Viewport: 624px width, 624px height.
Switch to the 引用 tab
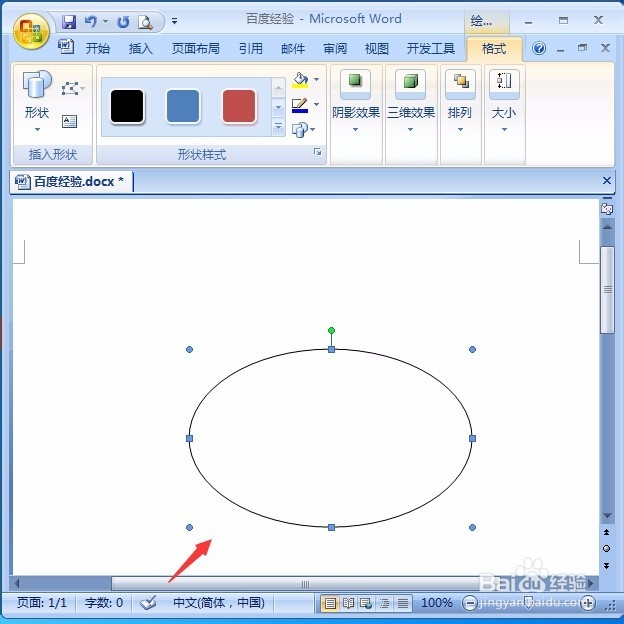[x=251, y=49]
